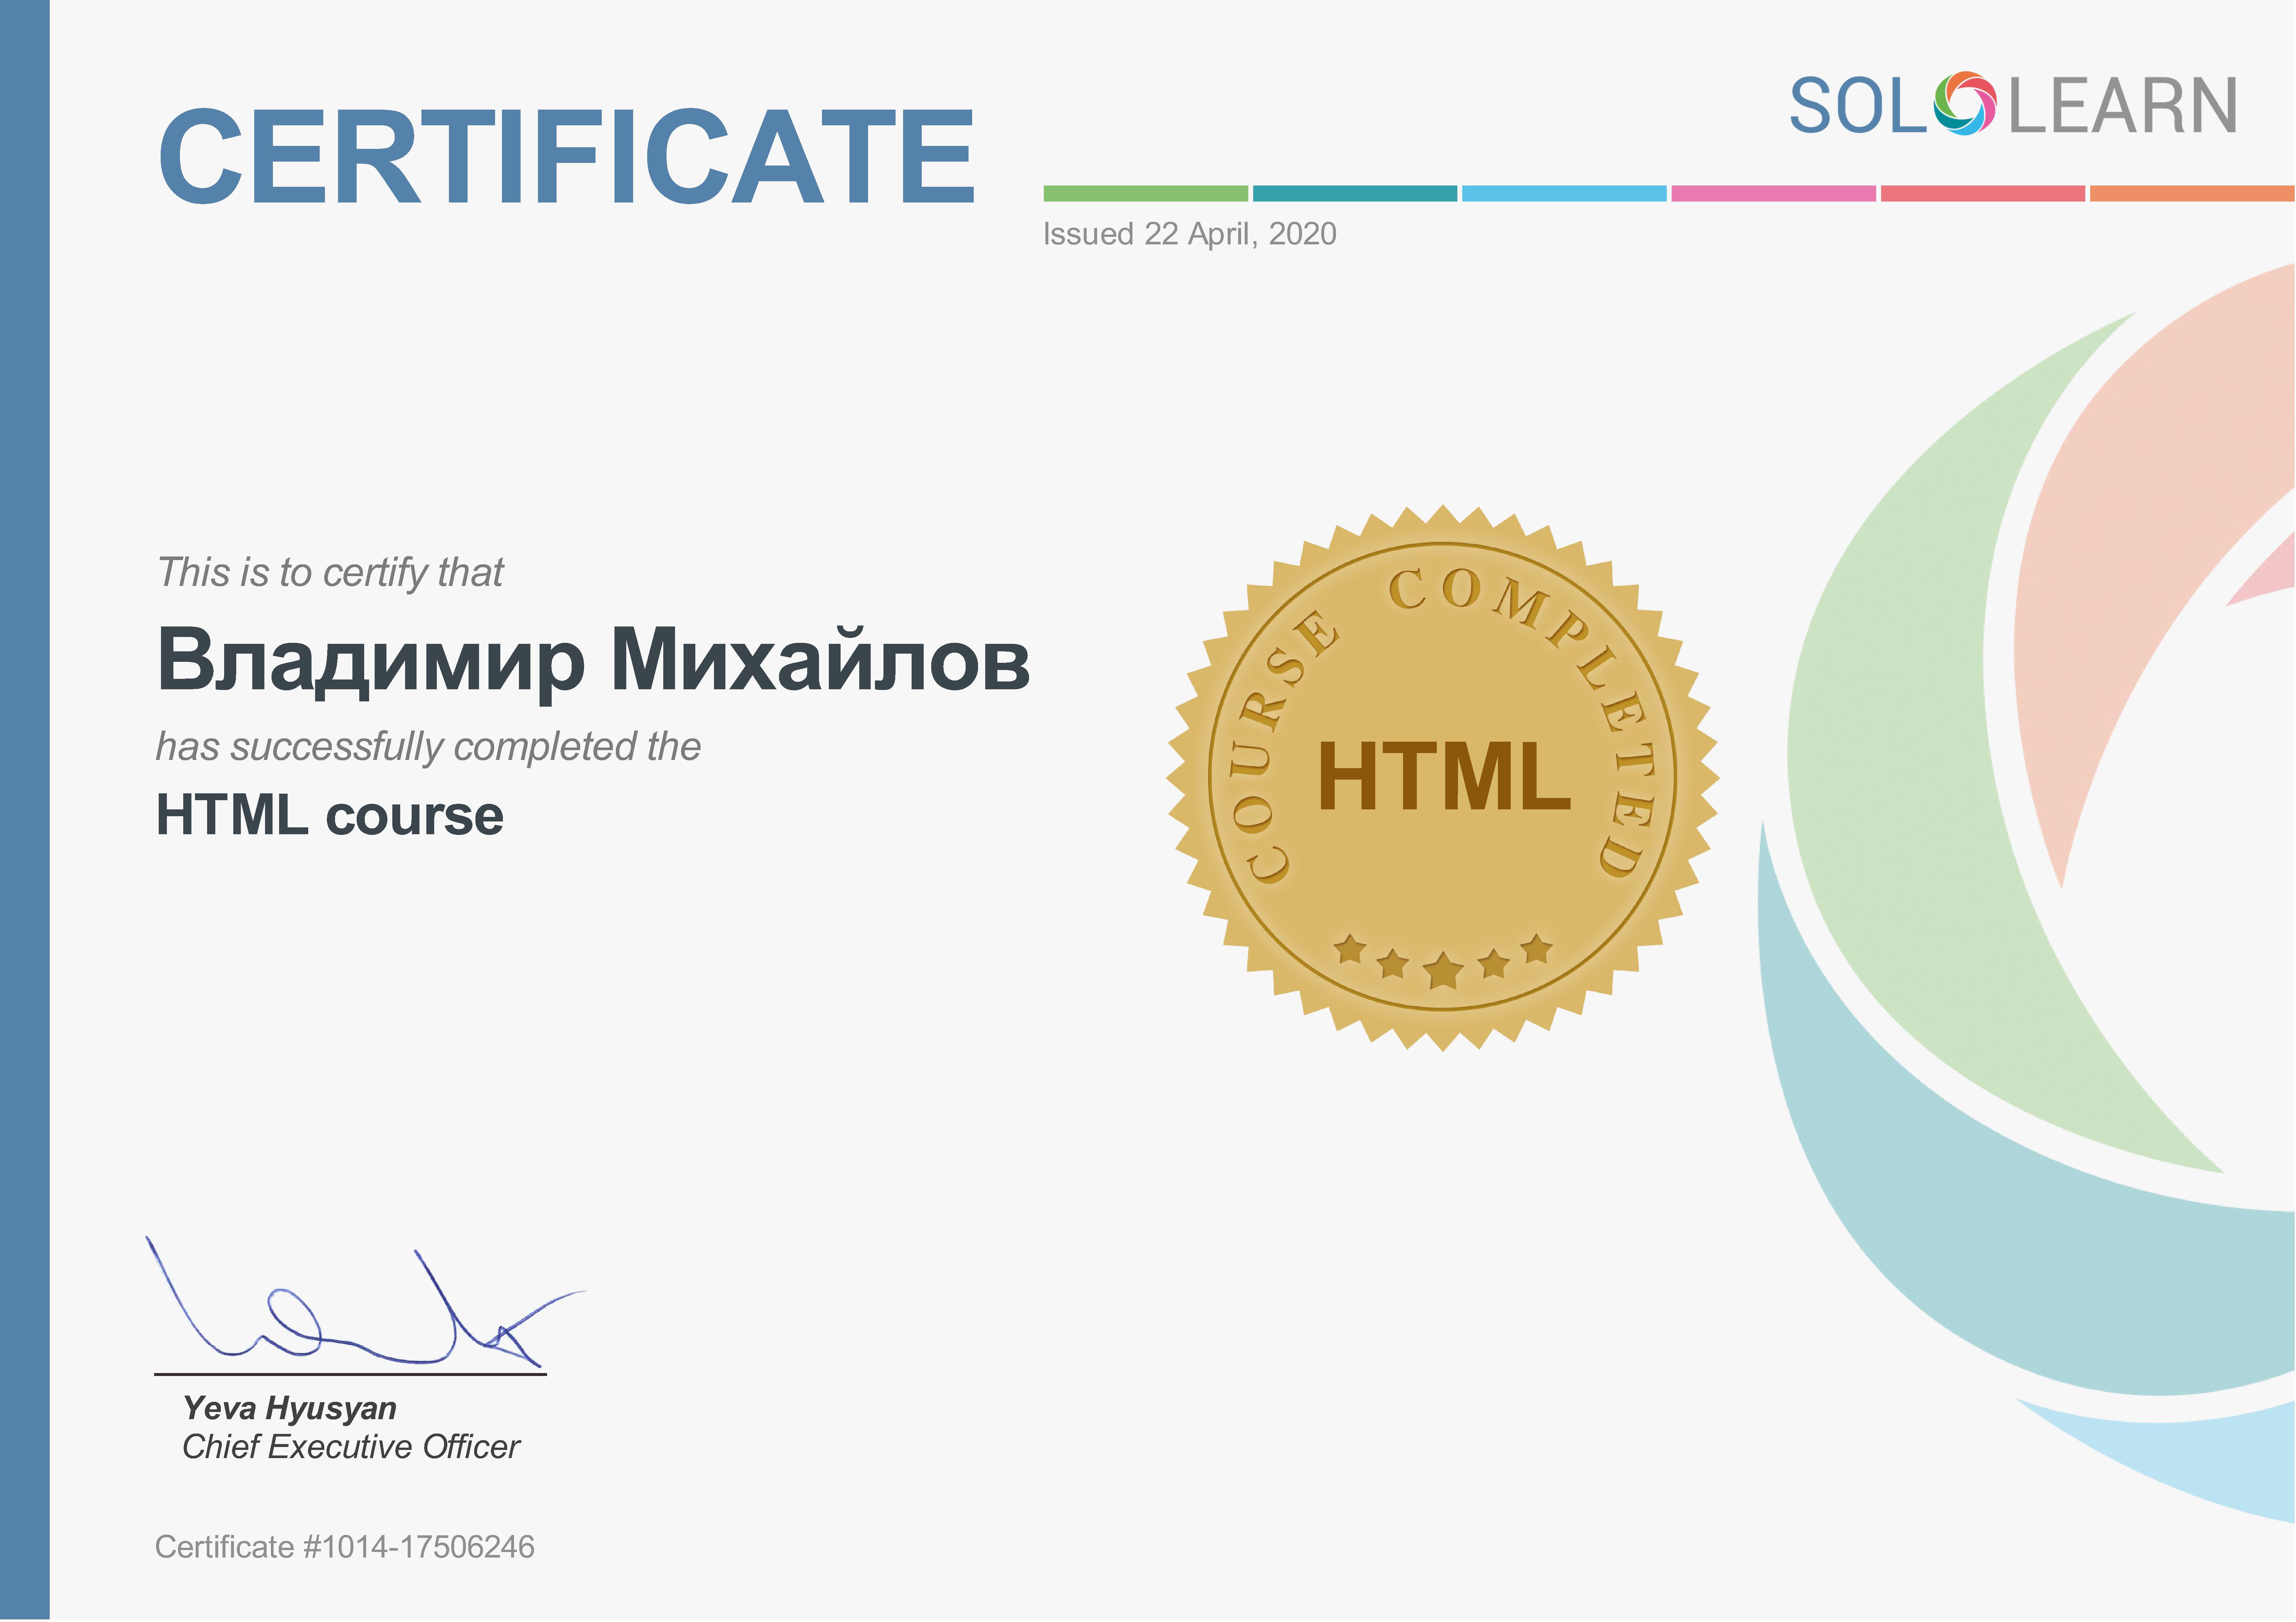2296x1622 pixels.
Task: Click the LEARN text in the logo
Action: coord(2122,107)
